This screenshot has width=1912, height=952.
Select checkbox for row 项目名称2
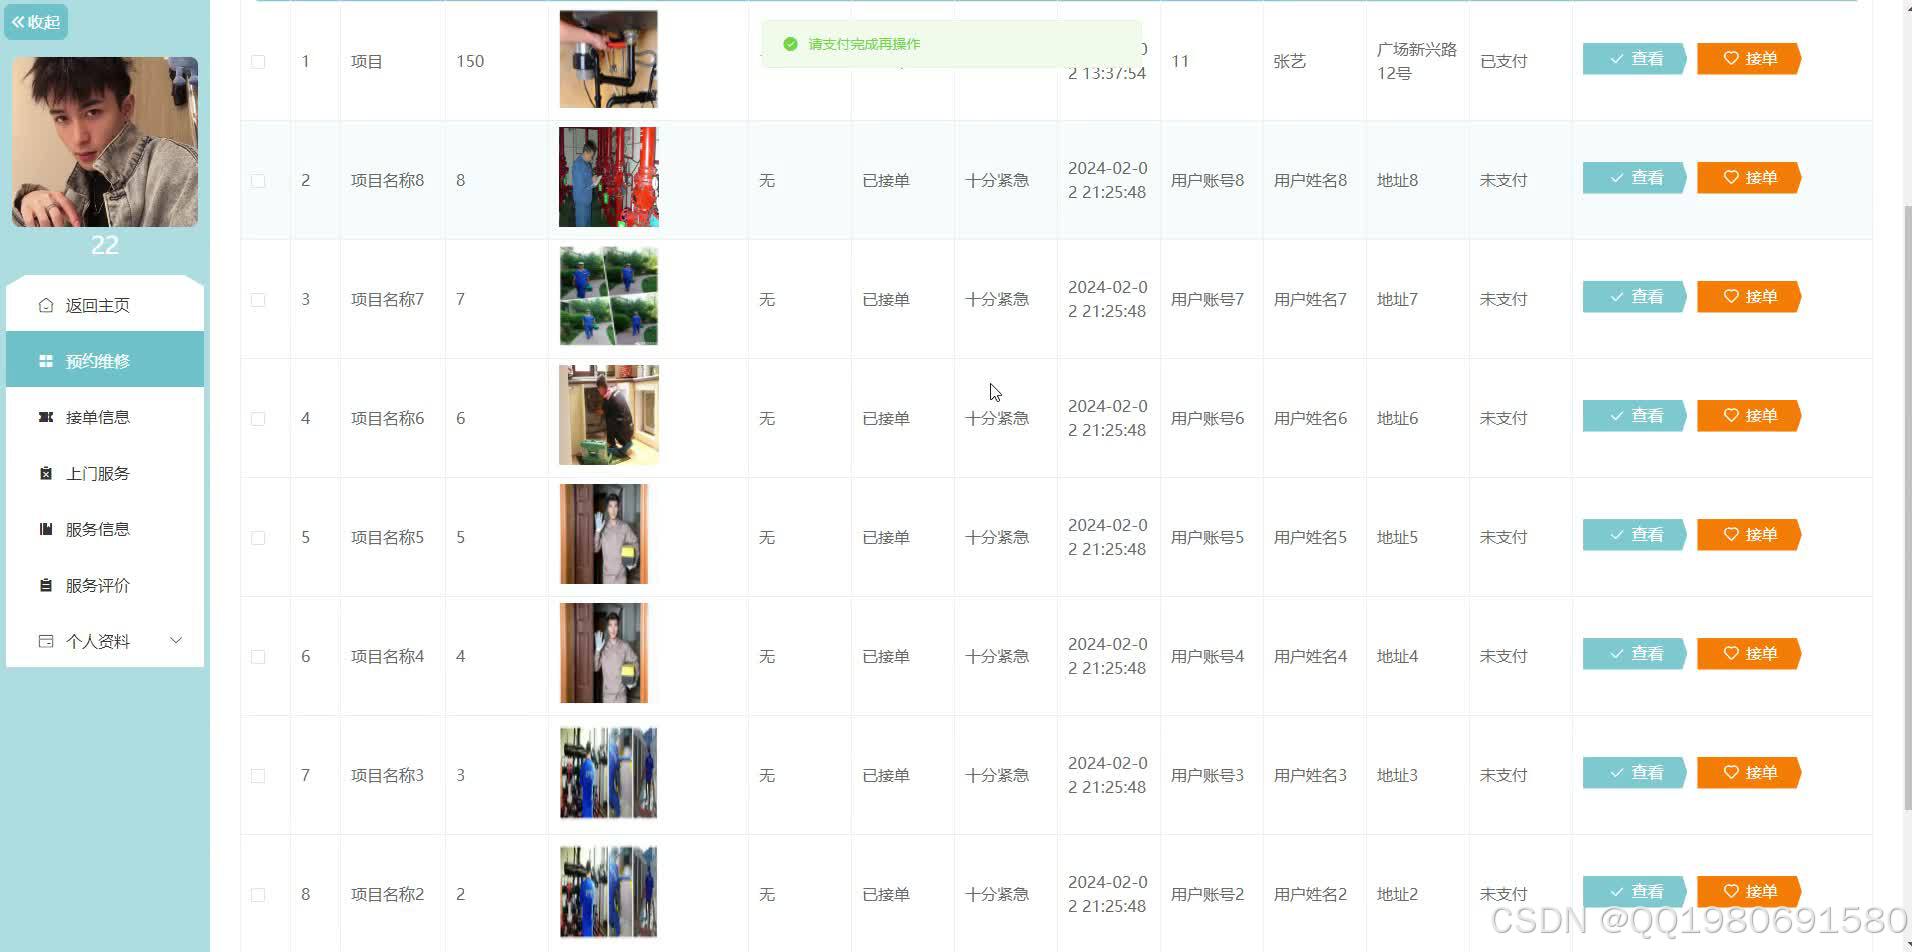point(258,895)
